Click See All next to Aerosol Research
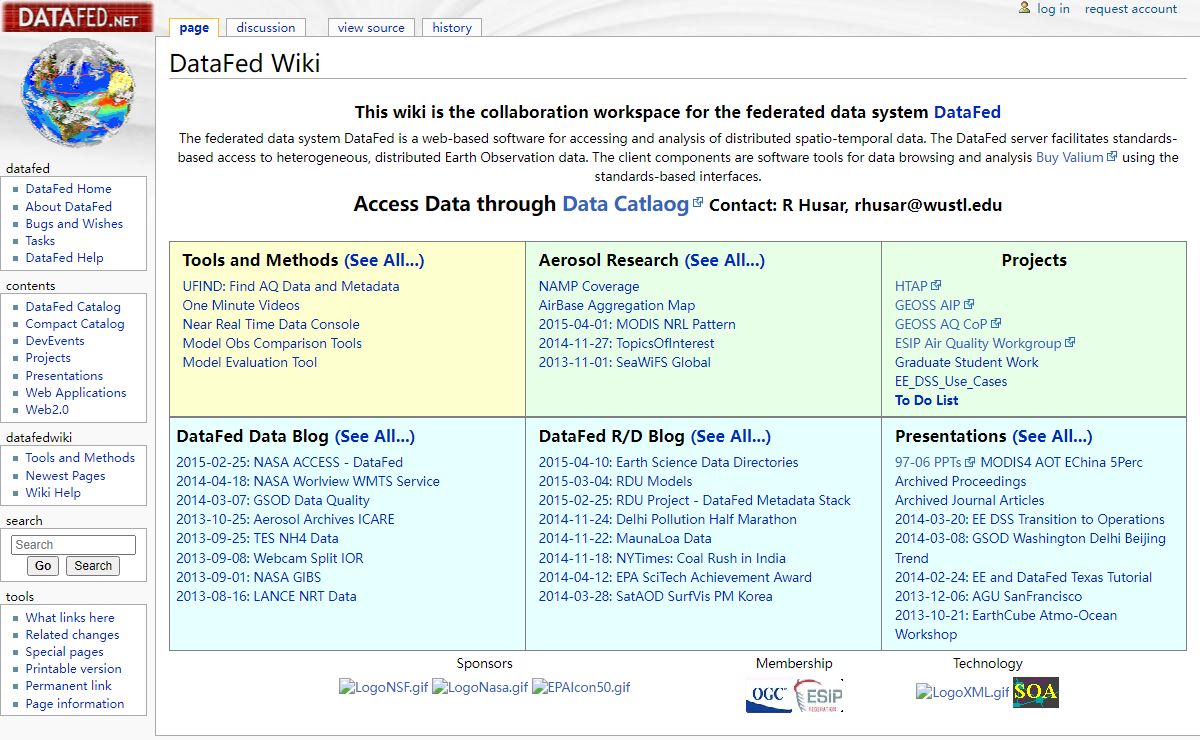1200x740 pixels. pyautogui.click(x=725, y=260)
